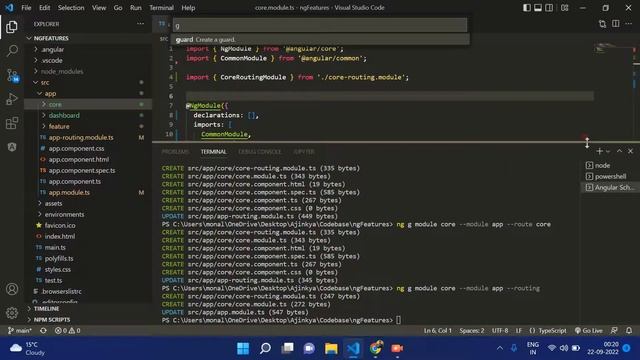This screenshot has width=640, height=360.
Task: Click Ln 6, Col 1 status entry
Action: (438, 330)
